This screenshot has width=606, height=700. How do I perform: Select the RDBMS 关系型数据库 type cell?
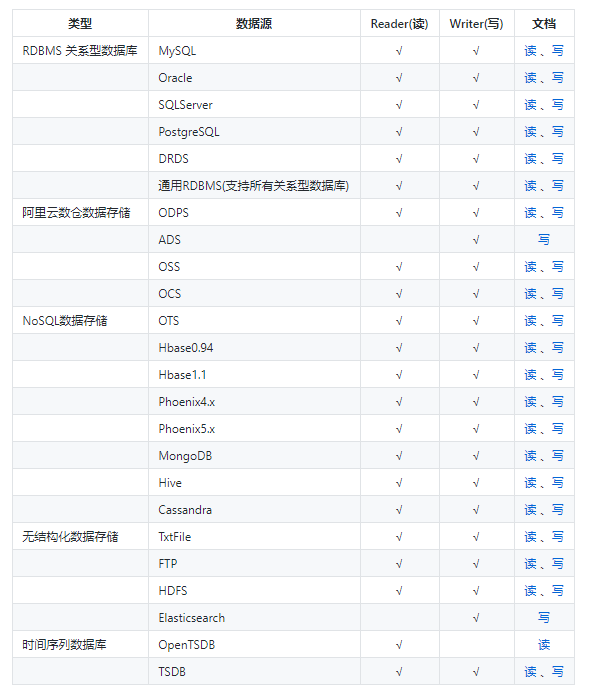pos(80,51)
